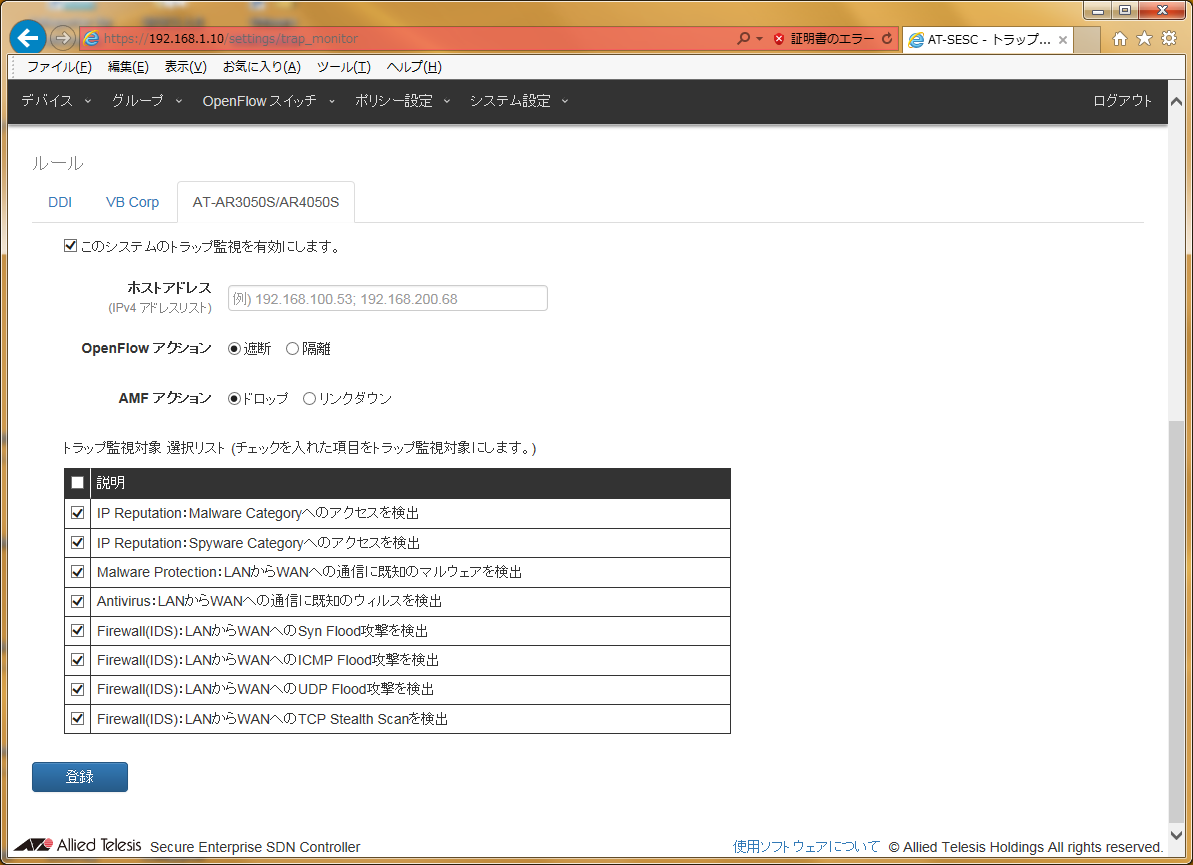Switch to the DDI tab
This screenshot has height=865, width=1193.
(x=60, y=202)
